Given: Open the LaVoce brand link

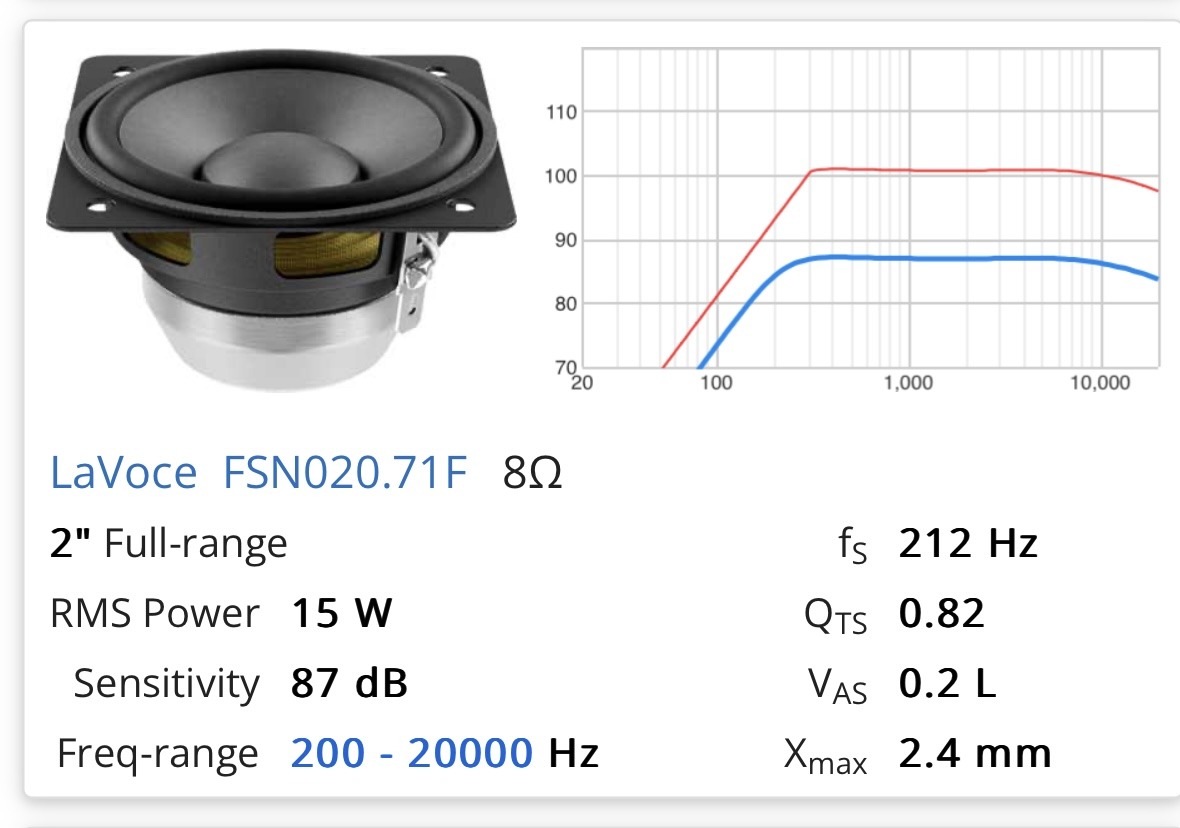Looking at the screenshot, I should [123, 473].
